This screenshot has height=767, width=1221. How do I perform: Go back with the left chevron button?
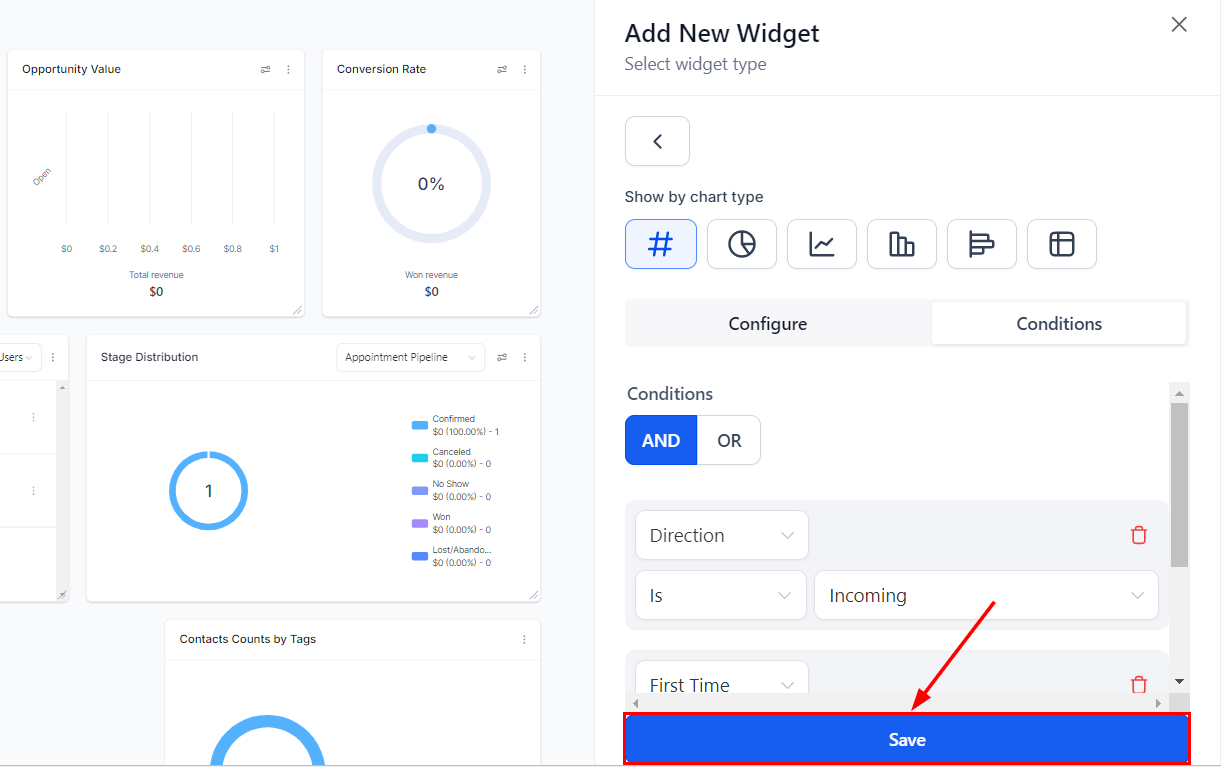tap(657, 141)
